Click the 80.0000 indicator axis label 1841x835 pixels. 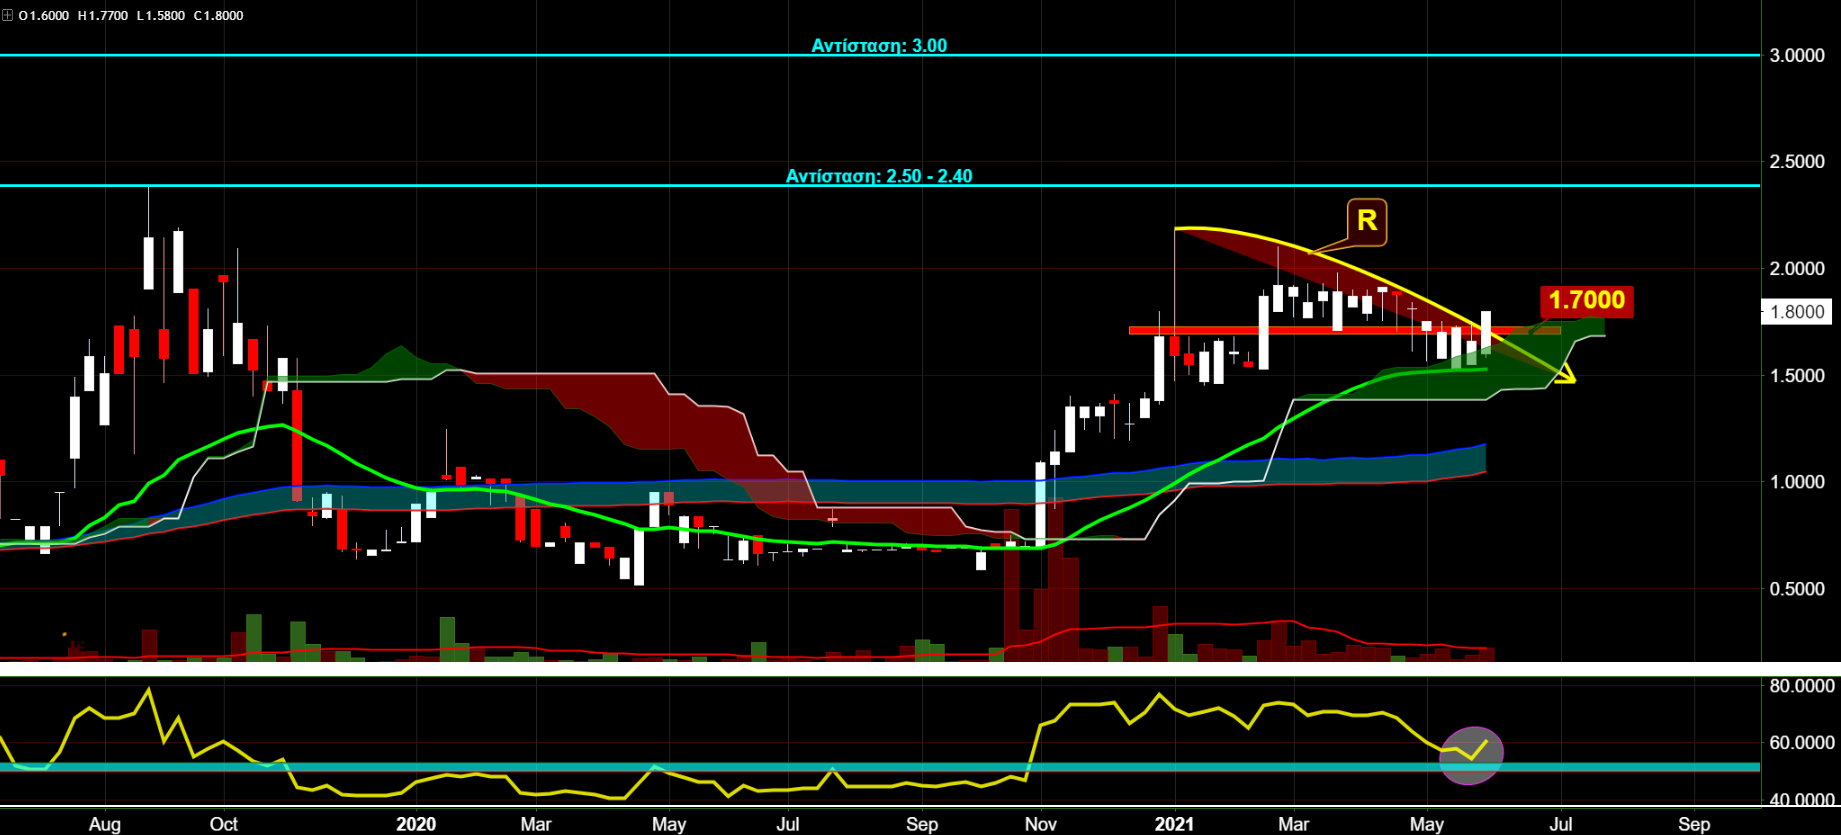(x=1802, y=686)
